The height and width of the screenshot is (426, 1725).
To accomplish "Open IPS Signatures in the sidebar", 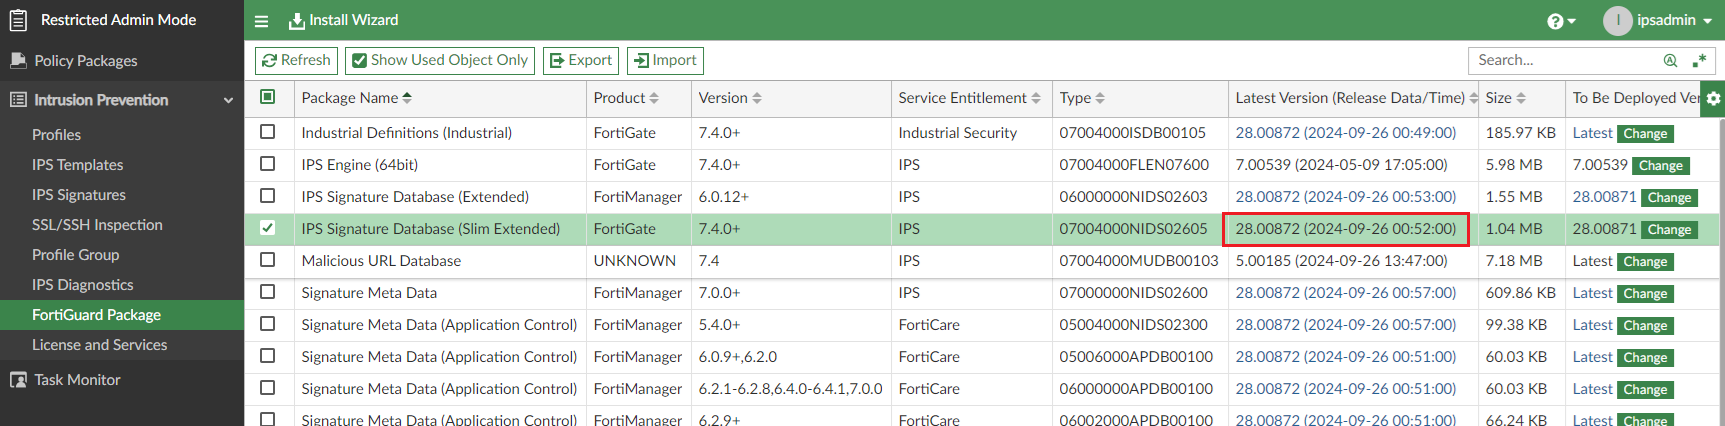I will coord(79,195).
